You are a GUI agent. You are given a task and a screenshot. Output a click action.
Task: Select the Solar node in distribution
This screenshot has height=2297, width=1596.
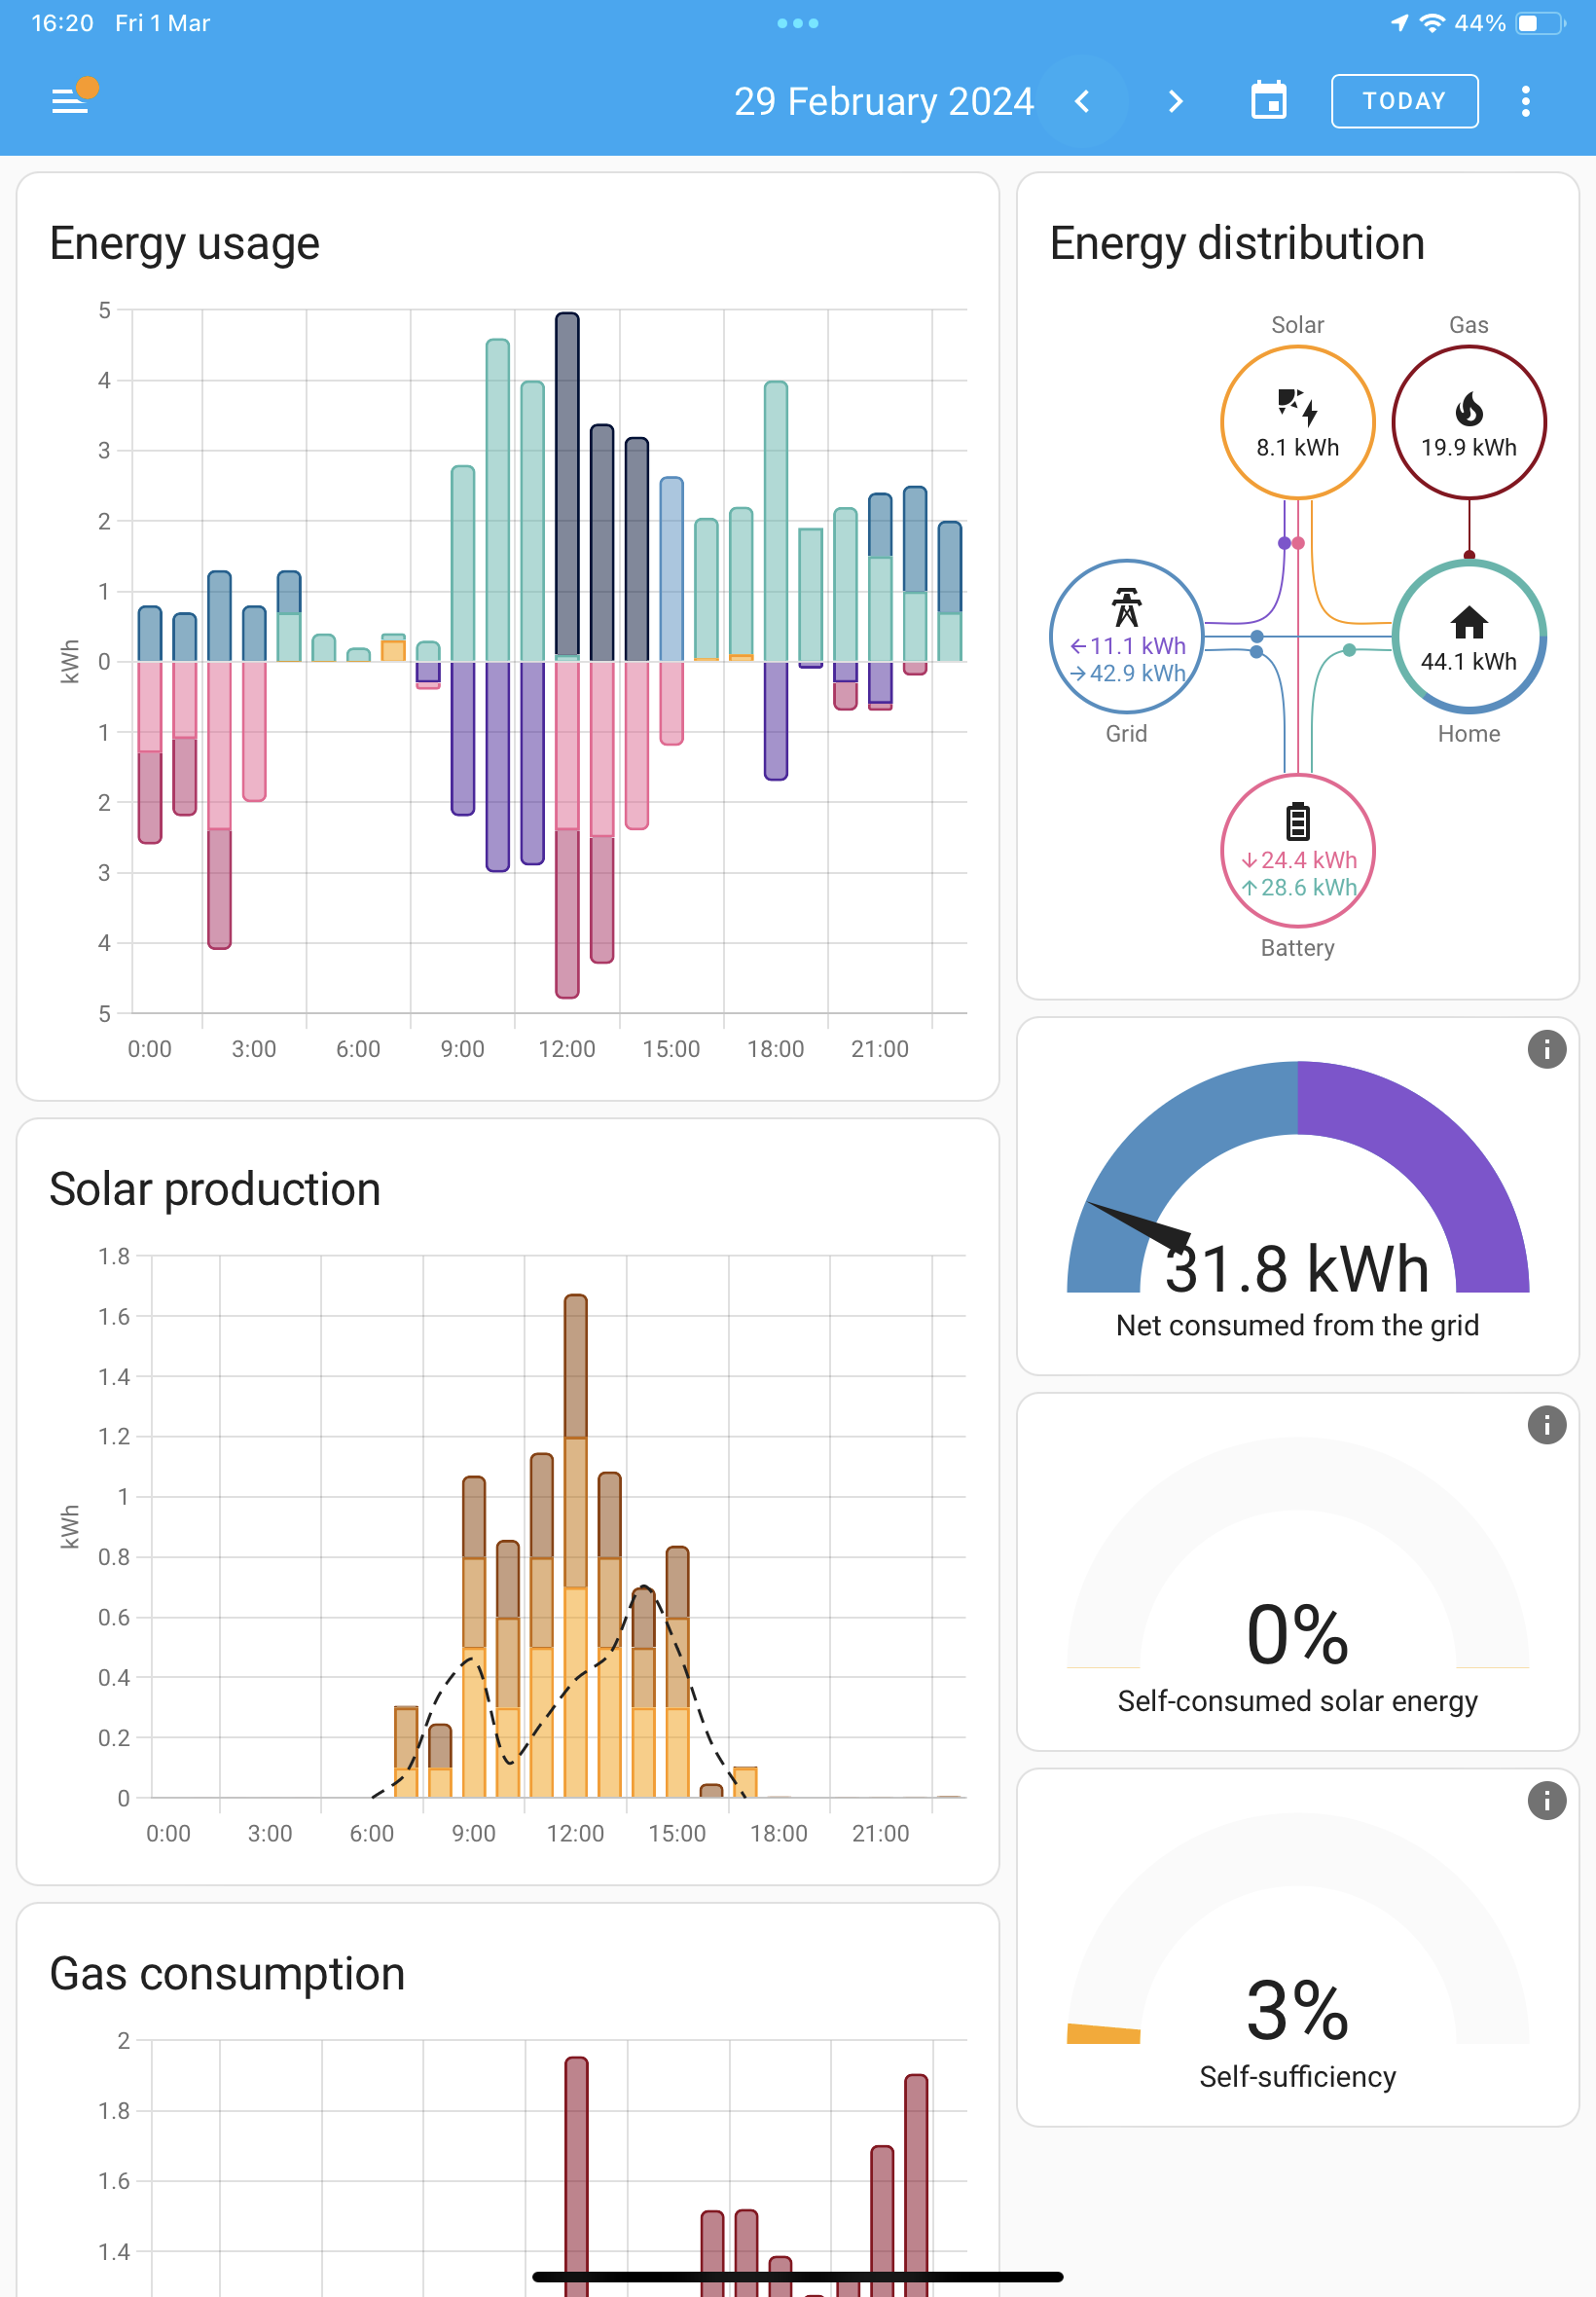(x=1297, y=422)
